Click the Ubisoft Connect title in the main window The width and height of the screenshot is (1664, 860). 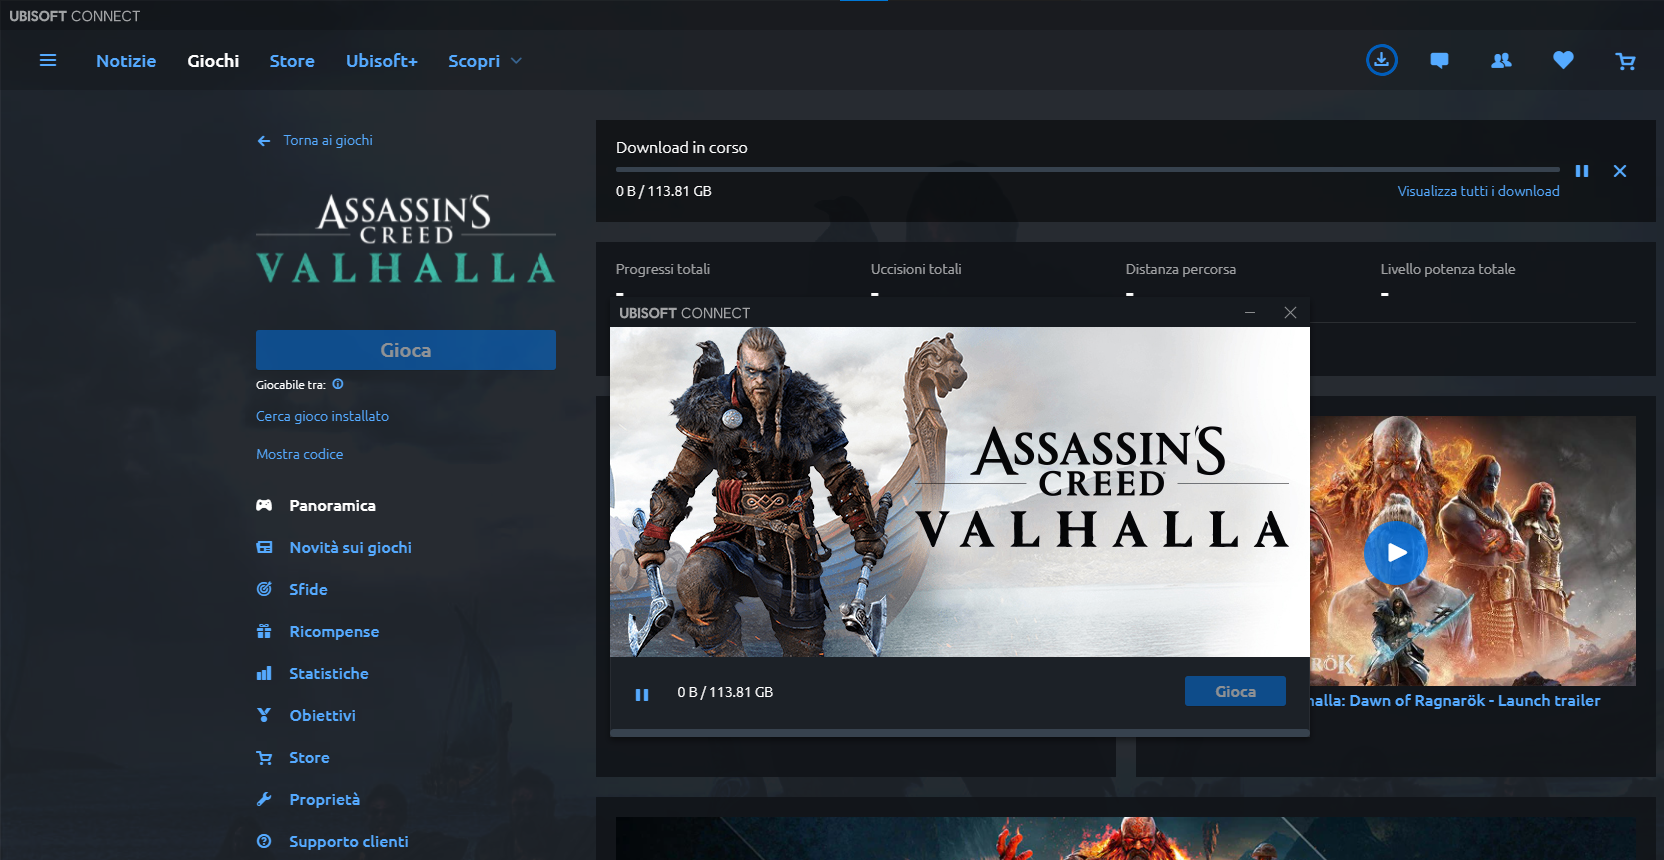75,16
